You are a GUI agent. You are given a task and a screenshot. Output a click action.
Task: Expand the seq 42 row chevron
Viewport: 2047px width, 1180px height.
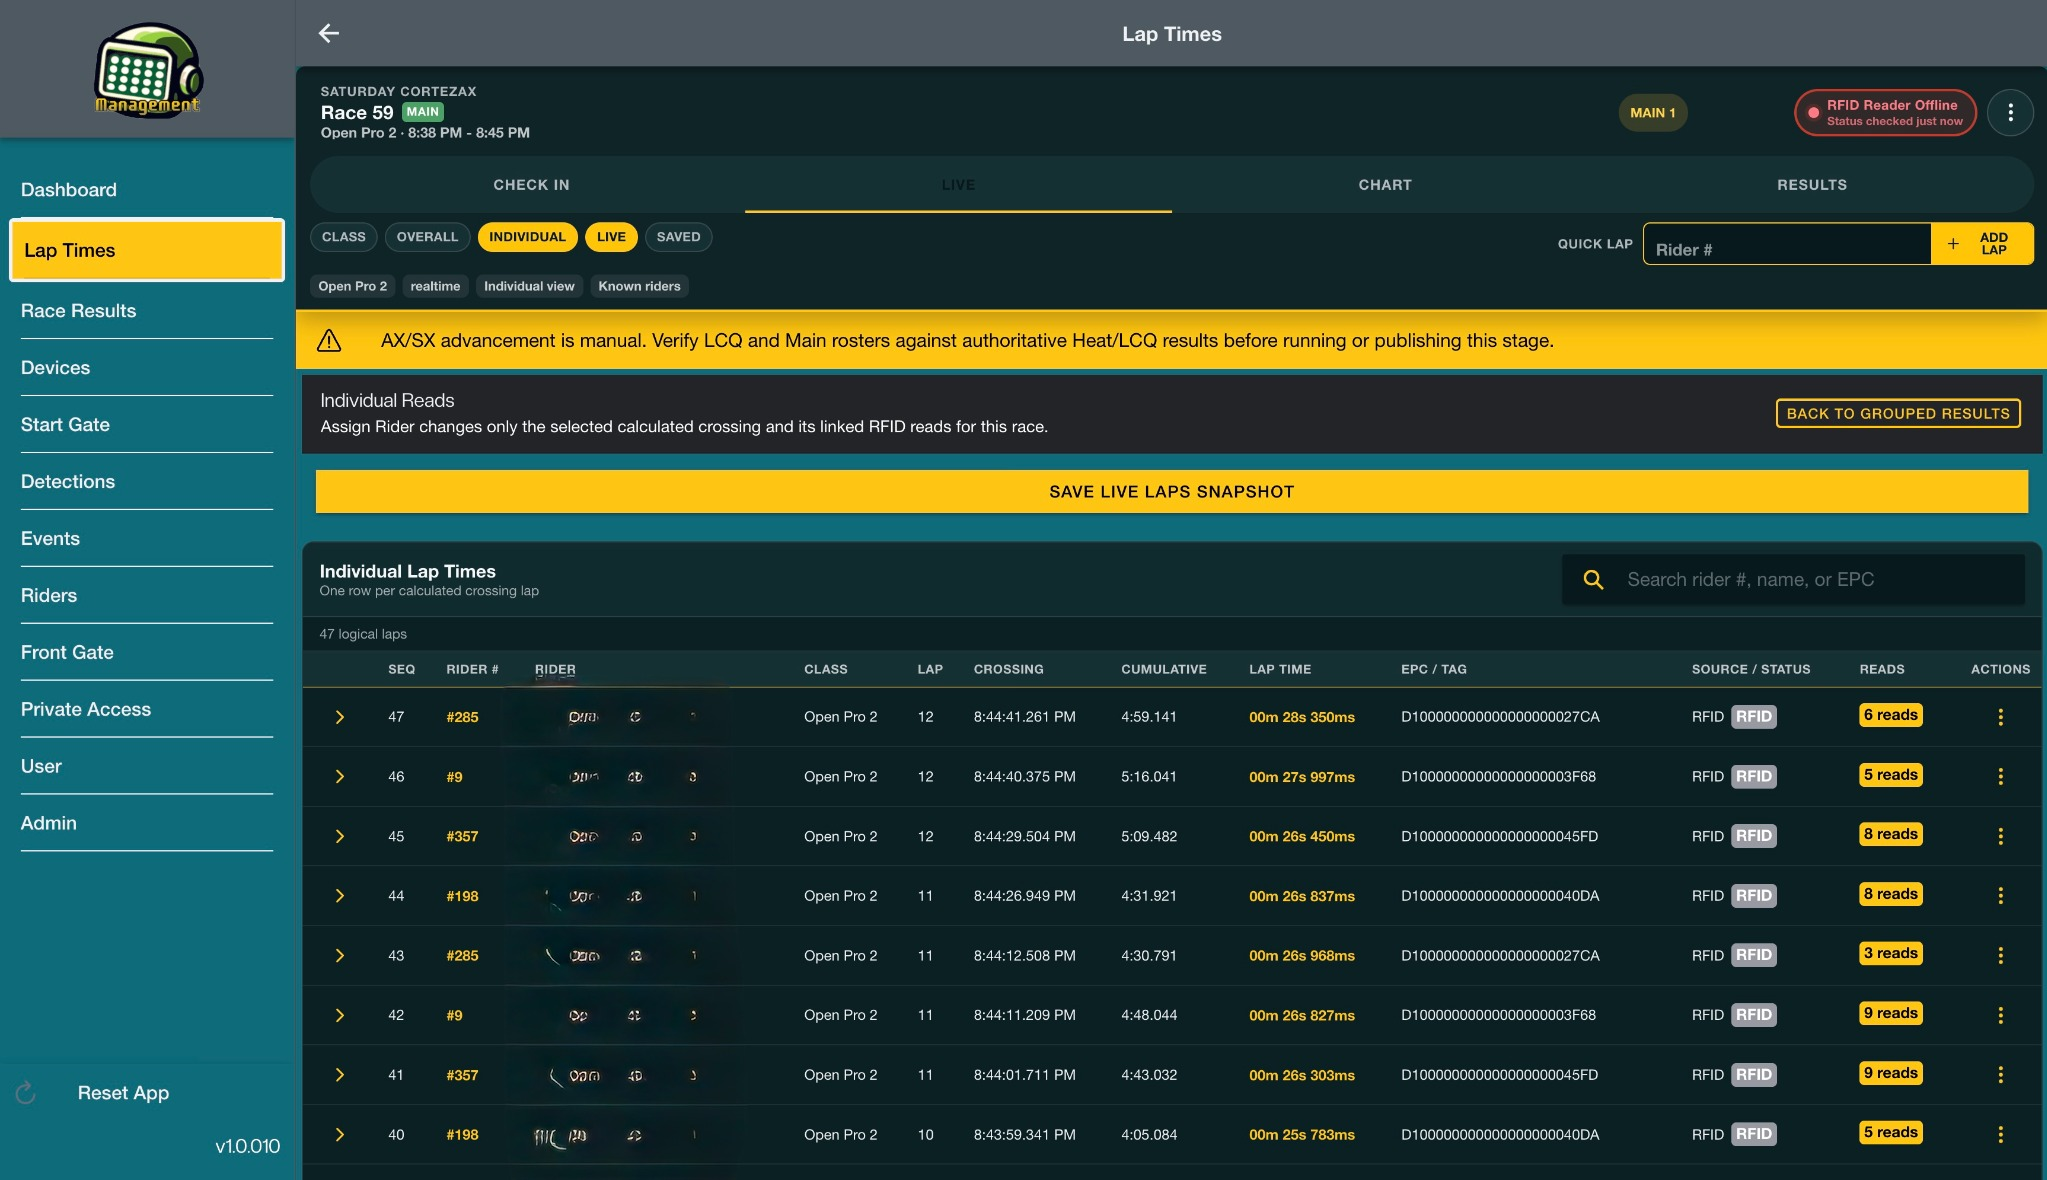click(x=340, y=1015)
